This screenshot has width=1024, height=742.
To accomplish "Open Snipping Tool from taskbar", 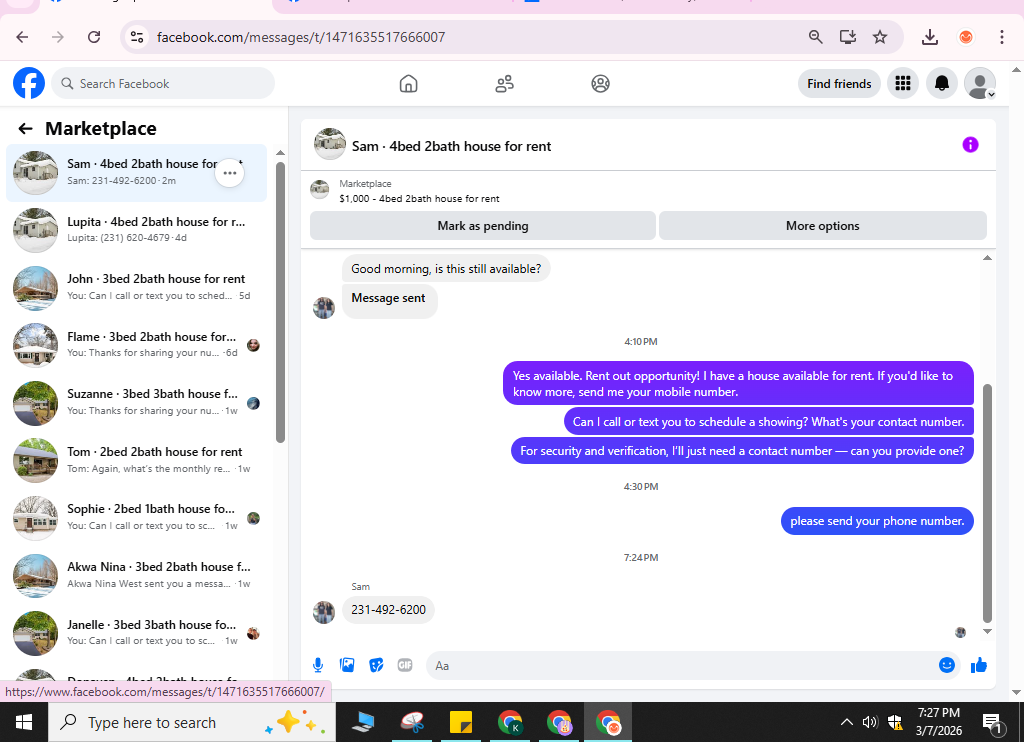I will [413, 722].
